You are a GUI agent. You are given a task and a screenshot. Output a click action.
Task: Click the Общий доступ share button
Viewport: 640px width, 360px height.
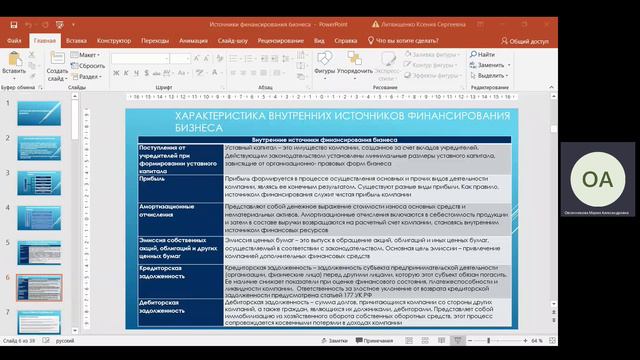click(x=525, y=41)
